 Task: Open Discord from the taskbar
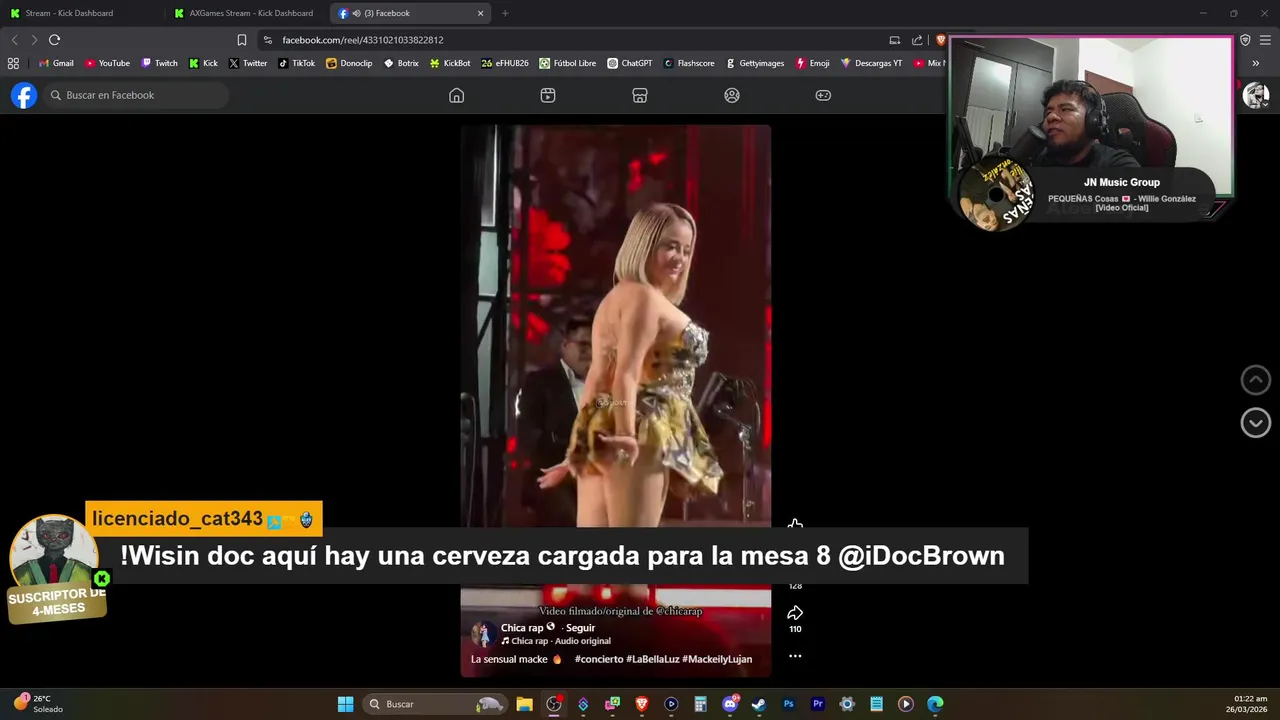click(729, 704)
